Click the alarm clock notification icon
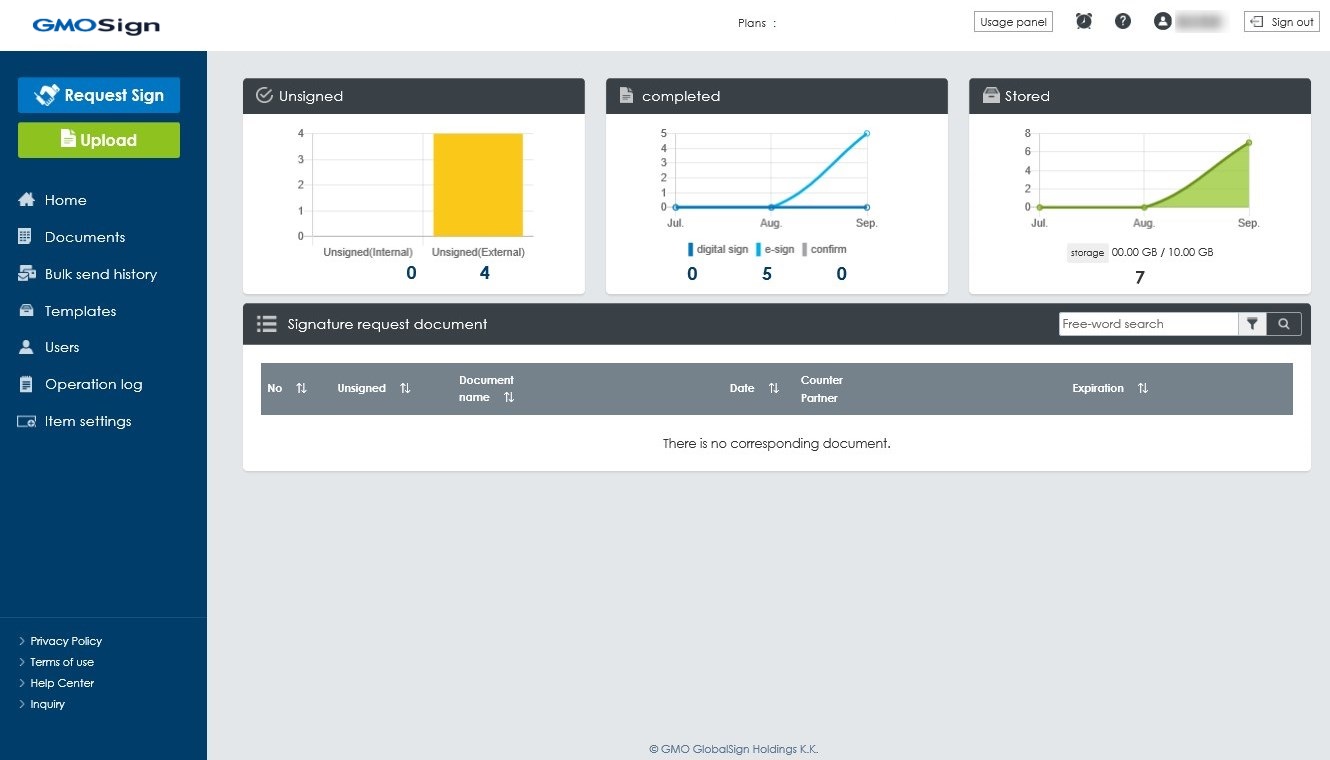 (1083, 21)
